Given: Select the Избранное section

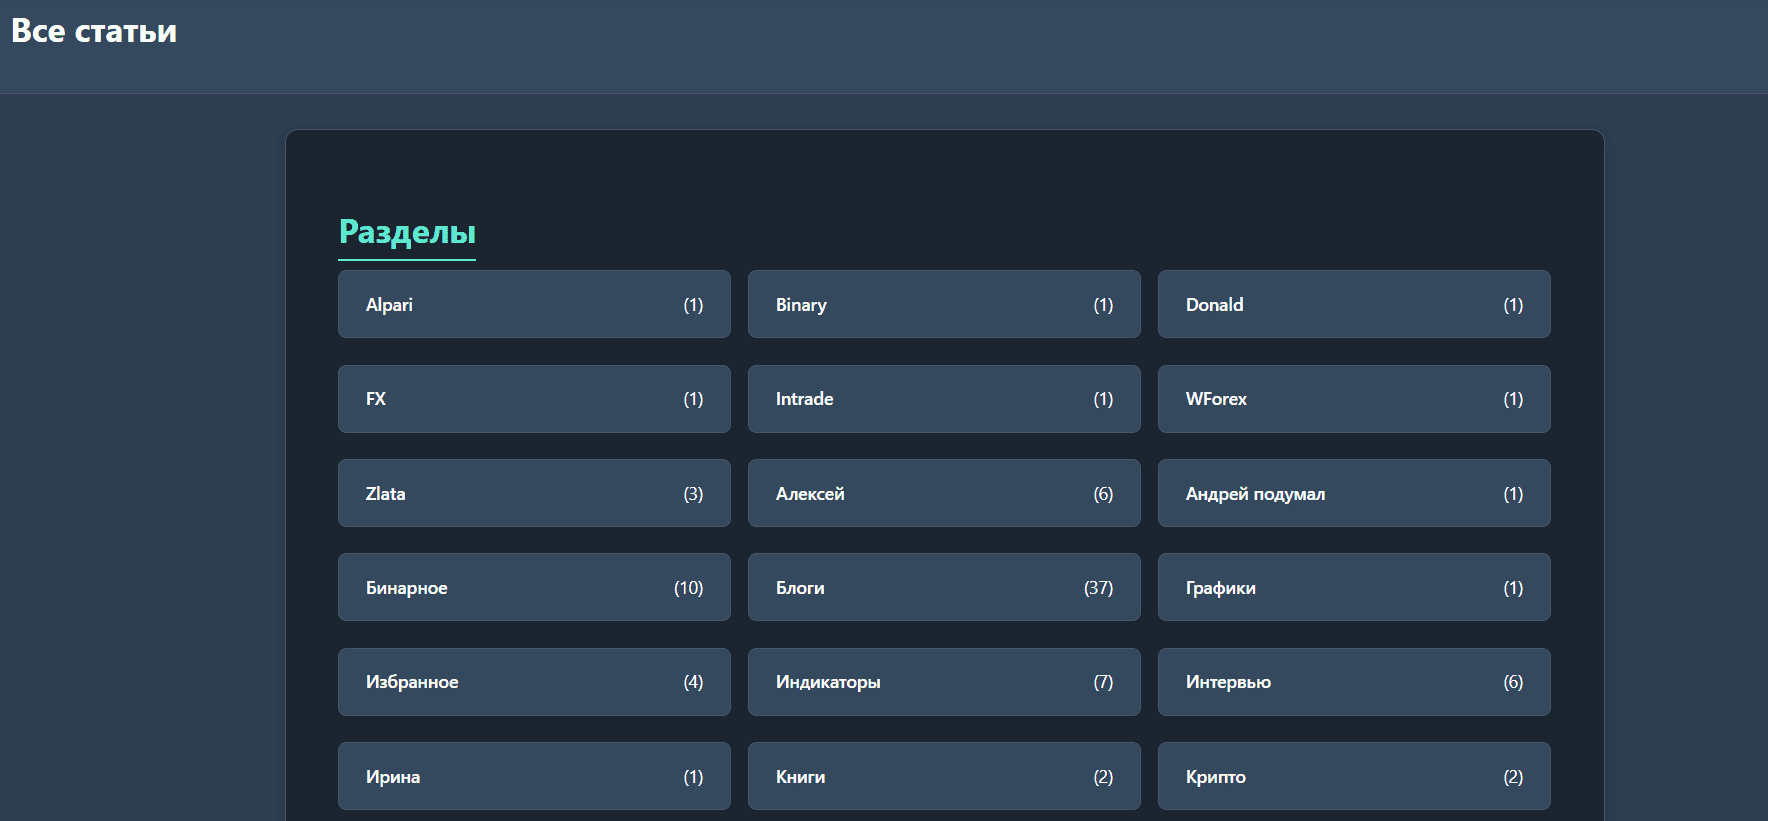Looking at the screenshot, I should [534, 682].
